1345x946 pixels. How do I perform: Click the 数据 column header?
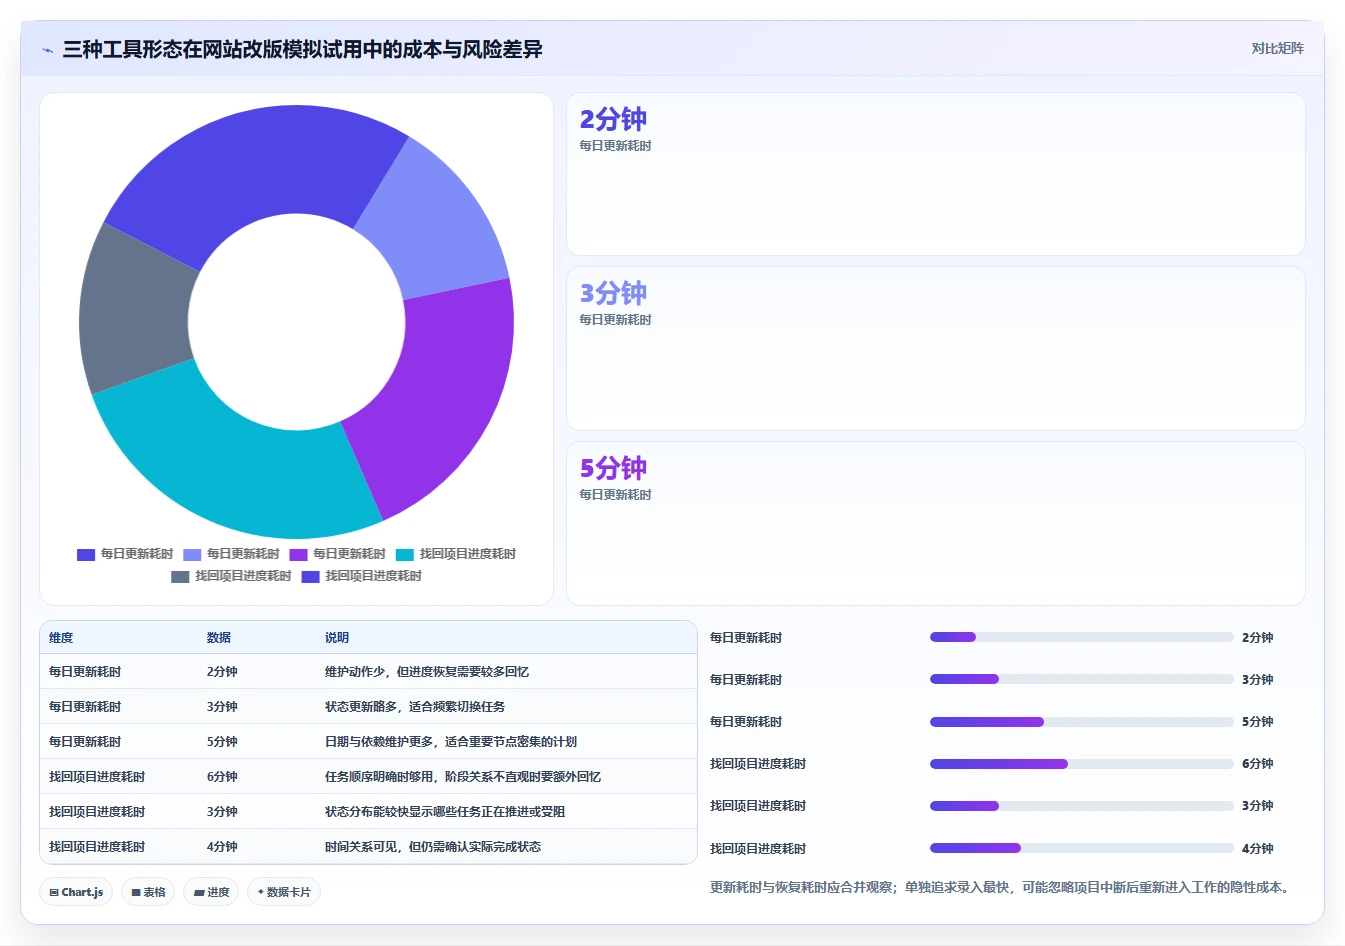click(x=219, y=638)
